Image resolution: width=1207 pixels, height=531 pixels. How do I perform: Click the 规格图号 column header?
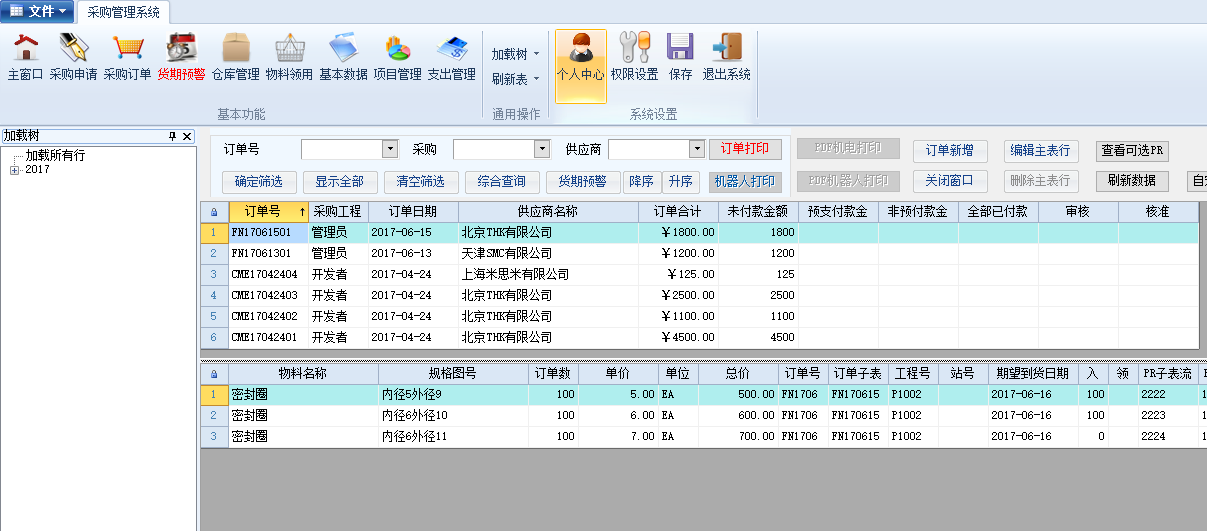point(453,374)
